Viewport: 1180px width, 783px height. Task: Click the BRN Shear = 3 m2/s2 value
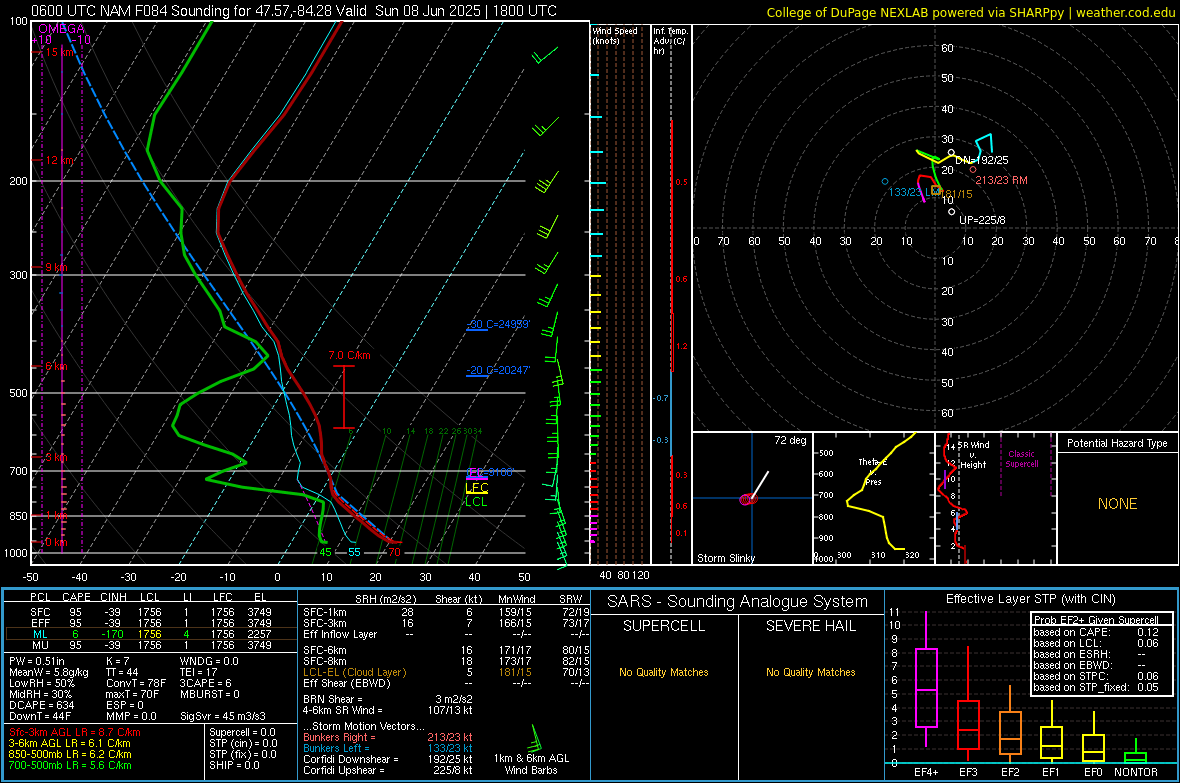coord(388,699)
